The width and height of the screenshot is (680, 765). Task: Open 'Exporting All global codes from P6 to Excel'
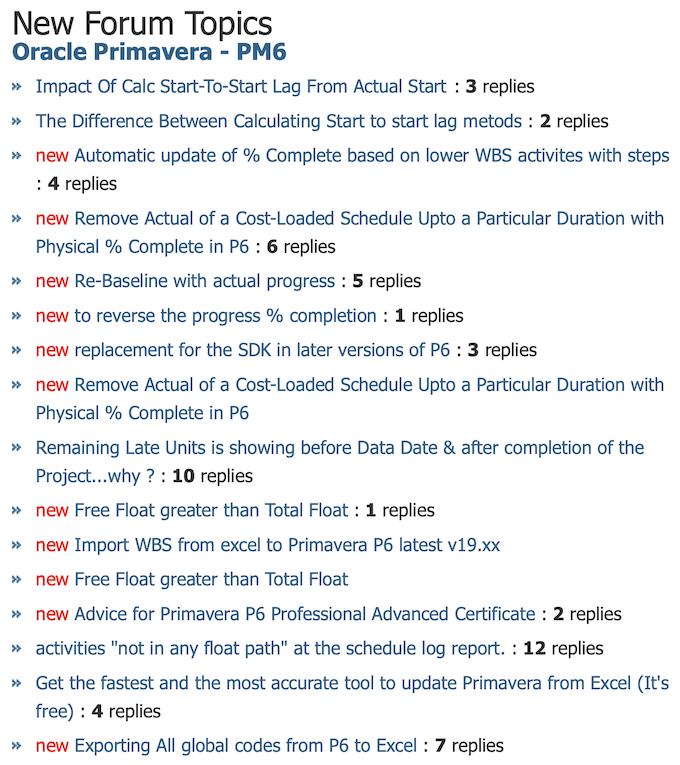[x=245, y=745]
